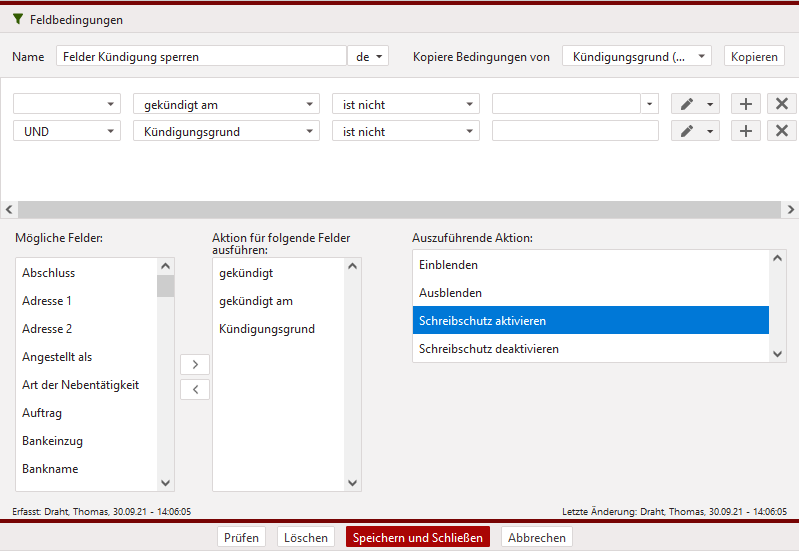Click into the Name input field
Image resolution: width=799 pixels, height=551 pixels.
point(200,57)
